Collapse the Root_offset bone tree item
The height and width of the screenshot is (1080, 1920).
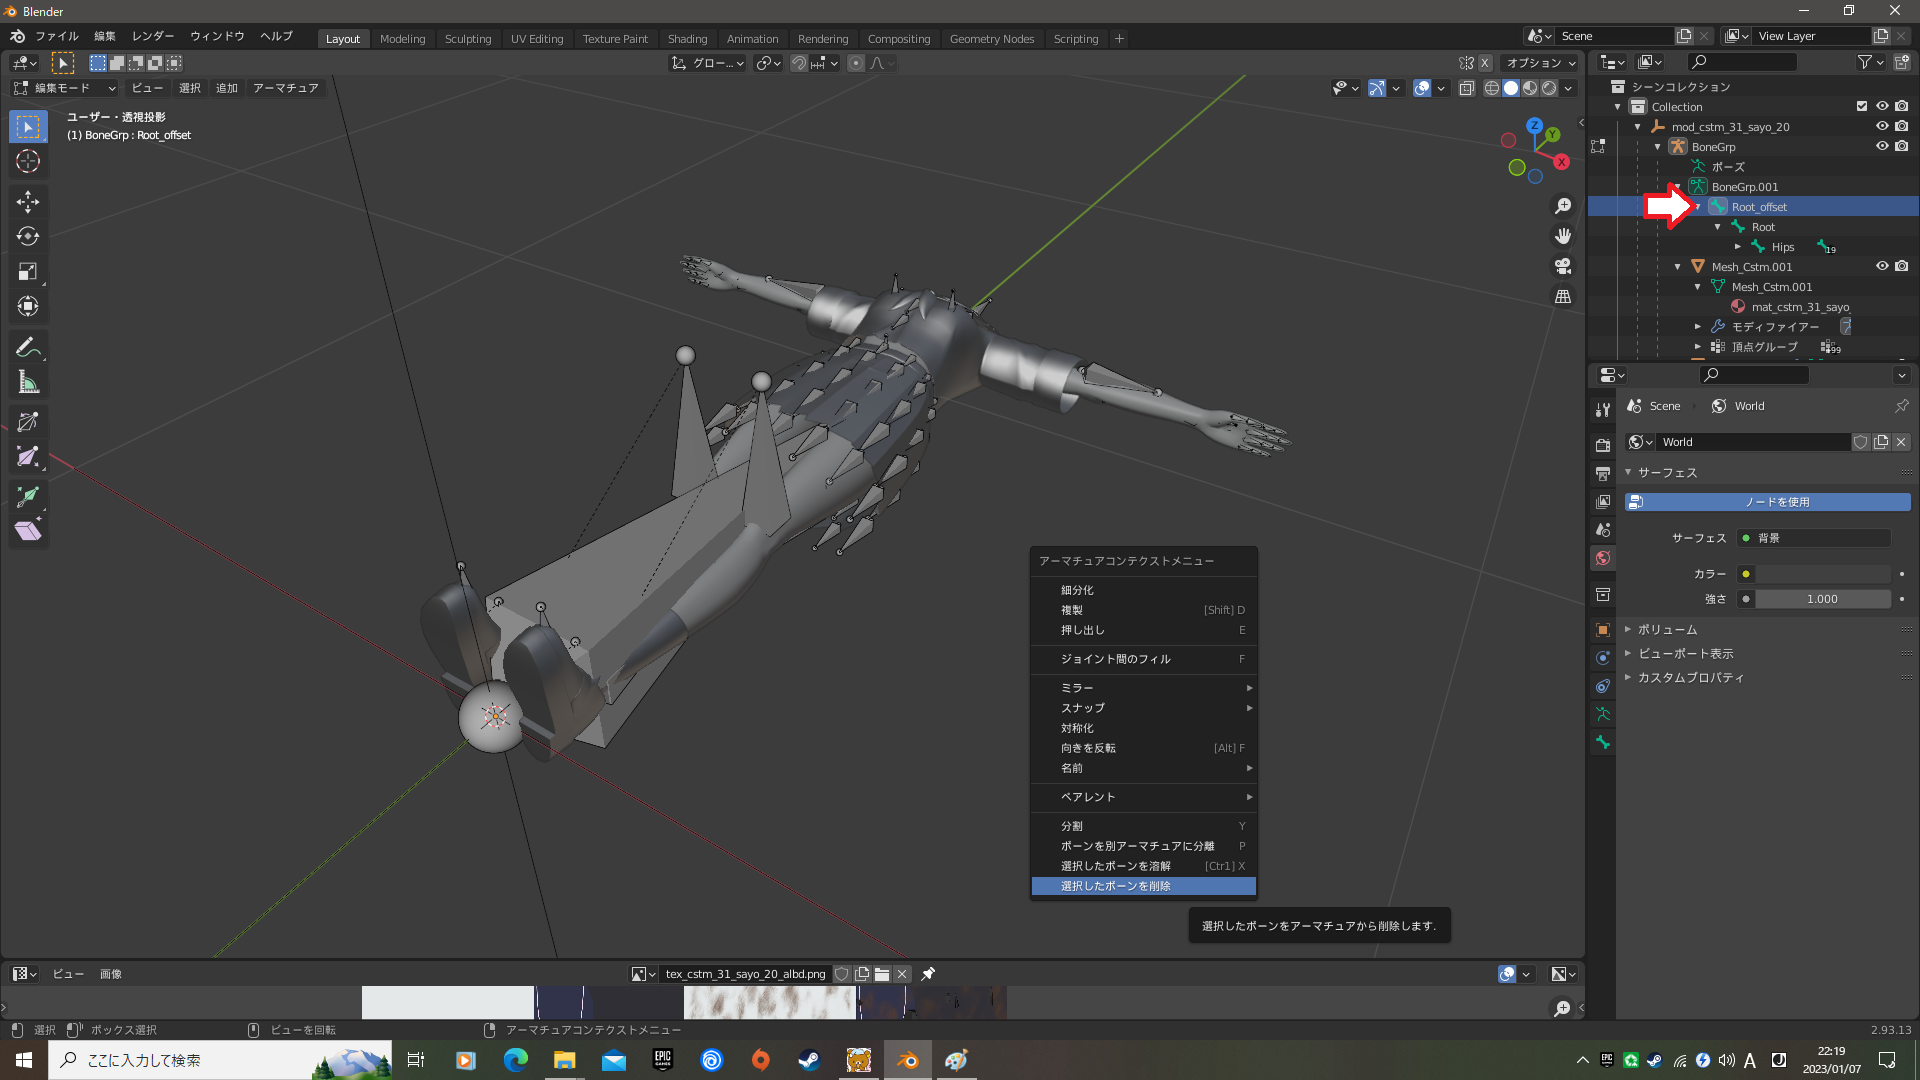pos(1698,207)
